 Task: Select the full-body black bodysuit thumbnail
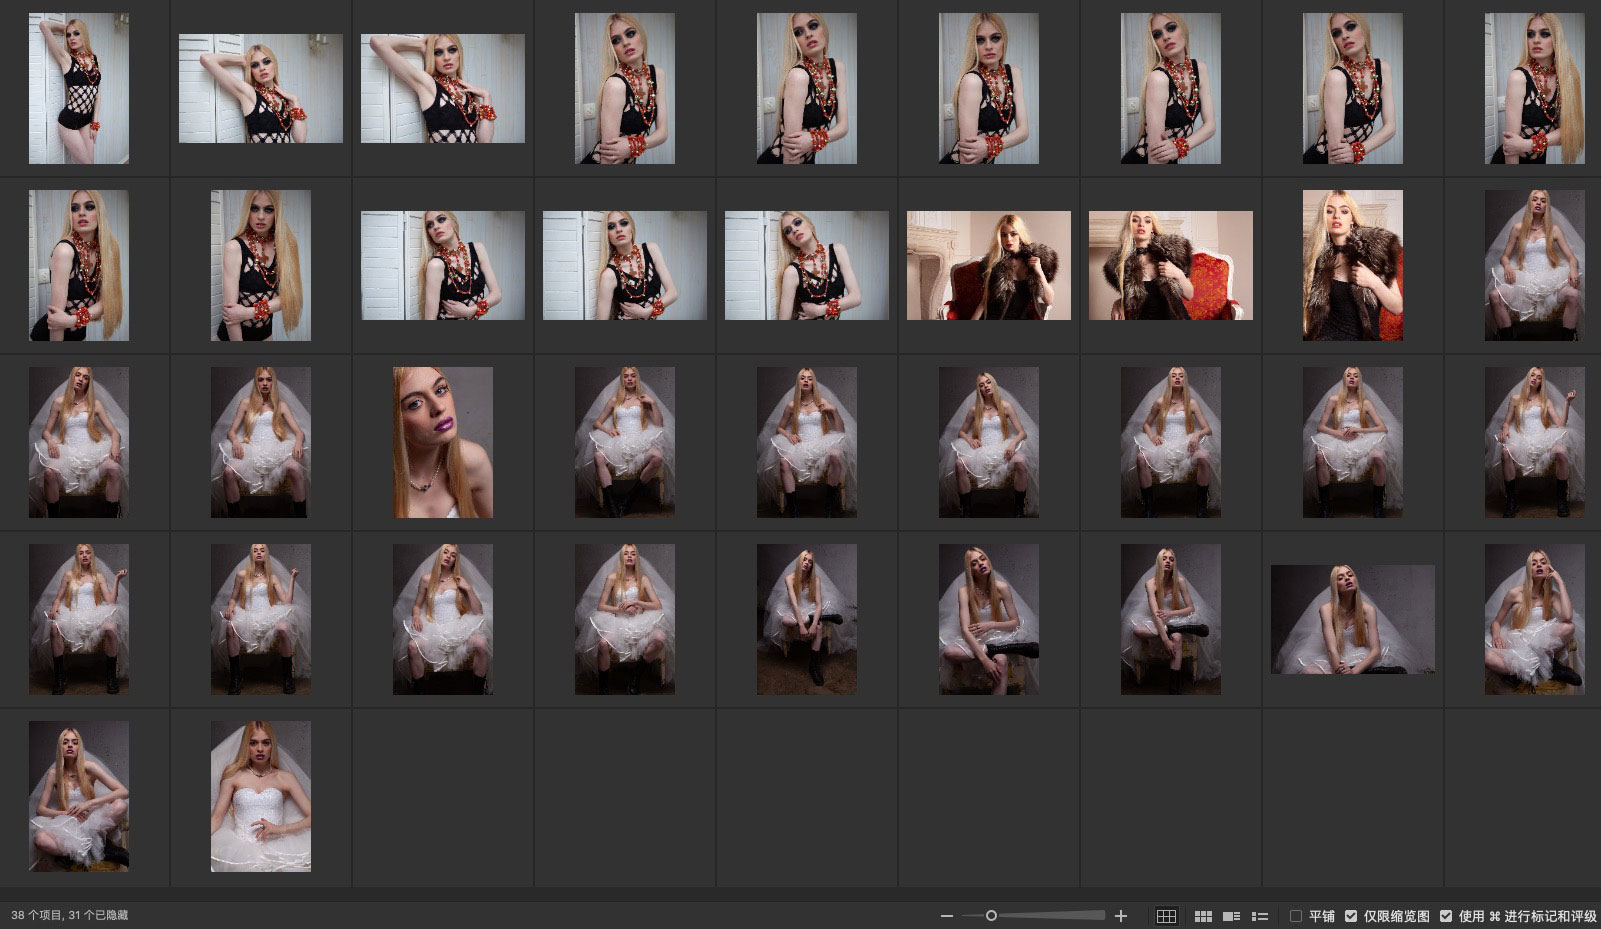[78, 88]
